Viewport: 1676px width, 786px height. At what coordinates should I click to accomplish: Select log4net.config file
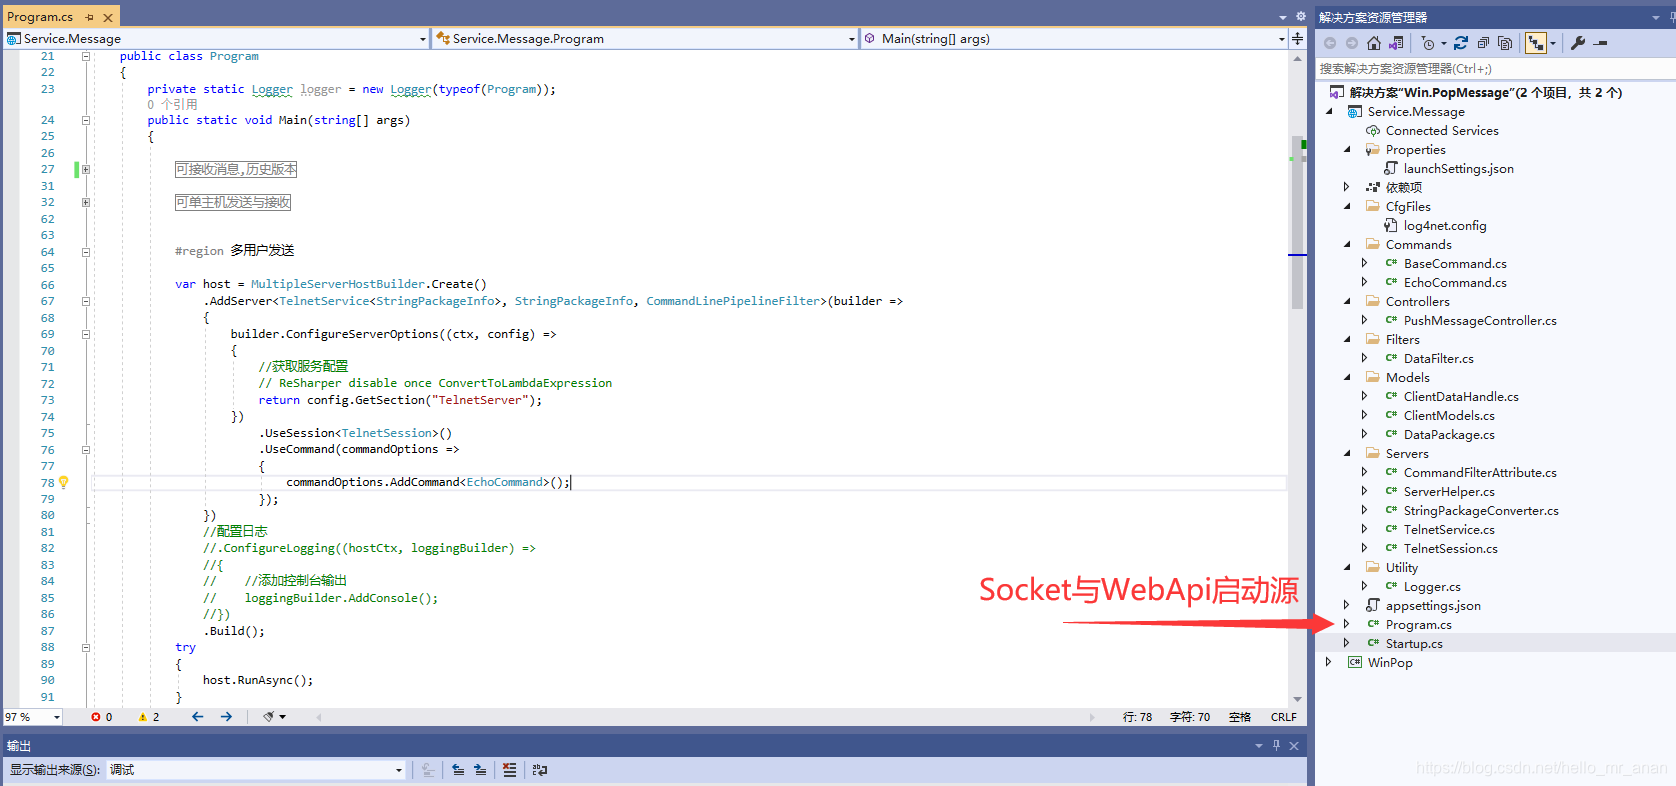coord(1445,226)
